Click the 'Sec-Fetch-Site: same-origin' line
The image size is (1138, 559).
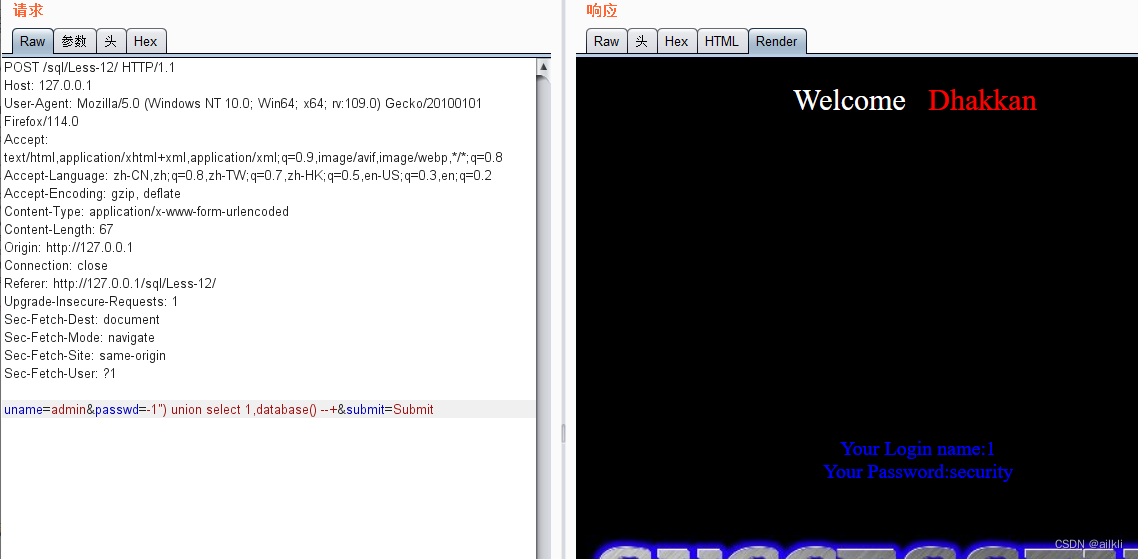coord(85,356)
